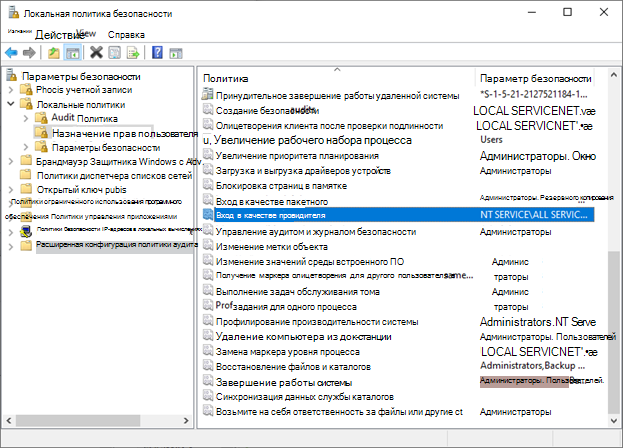Expand the IP security policies node
Image resolution: width=623 pixels, height=448 pixels.
(x=11, y=232)
